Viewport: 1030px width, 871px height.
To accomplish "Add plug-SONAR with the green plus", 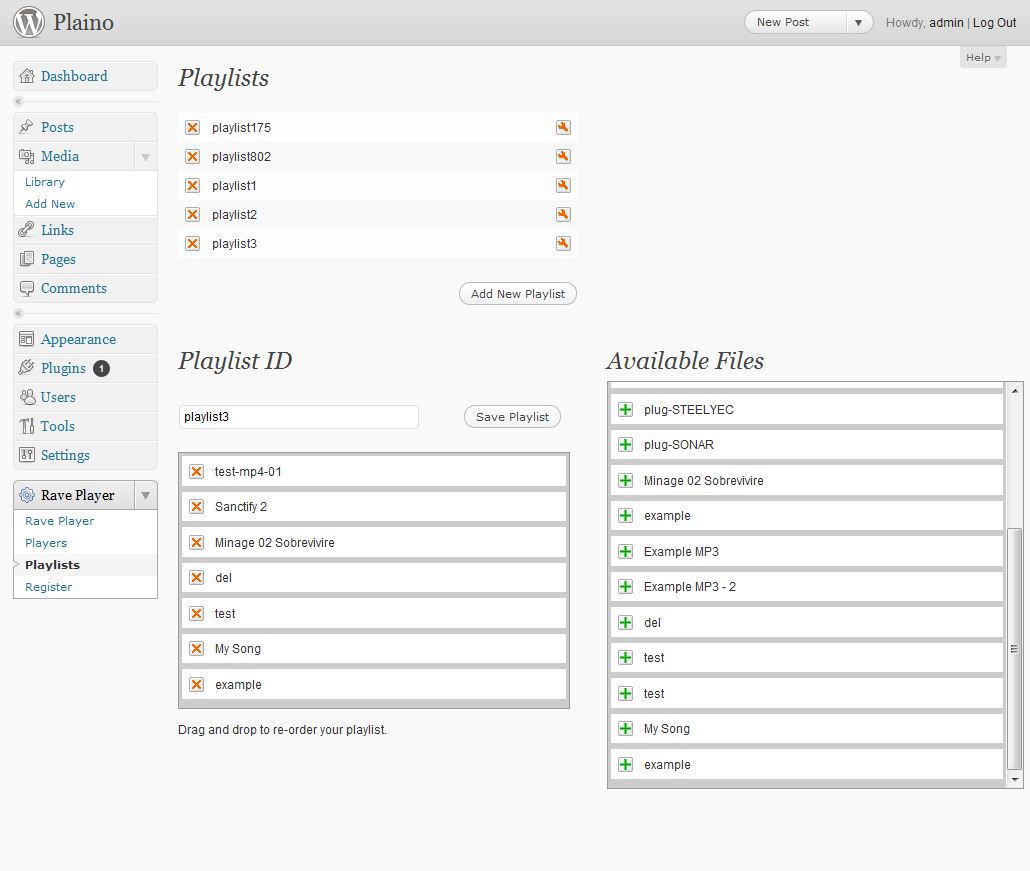I will tap(626, 445).
